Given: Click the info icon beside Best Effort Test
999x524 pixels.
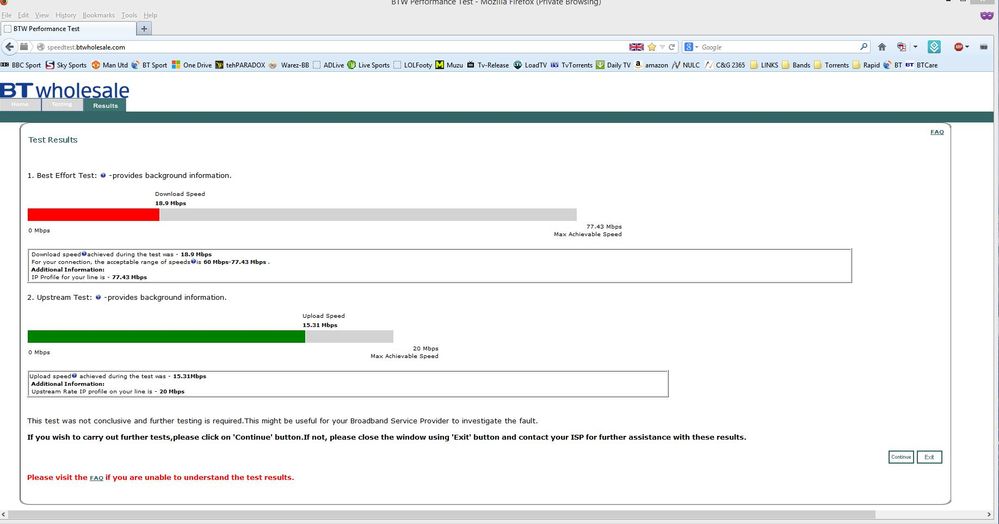Looking at the screenshot, I should [x=103, y=175].
